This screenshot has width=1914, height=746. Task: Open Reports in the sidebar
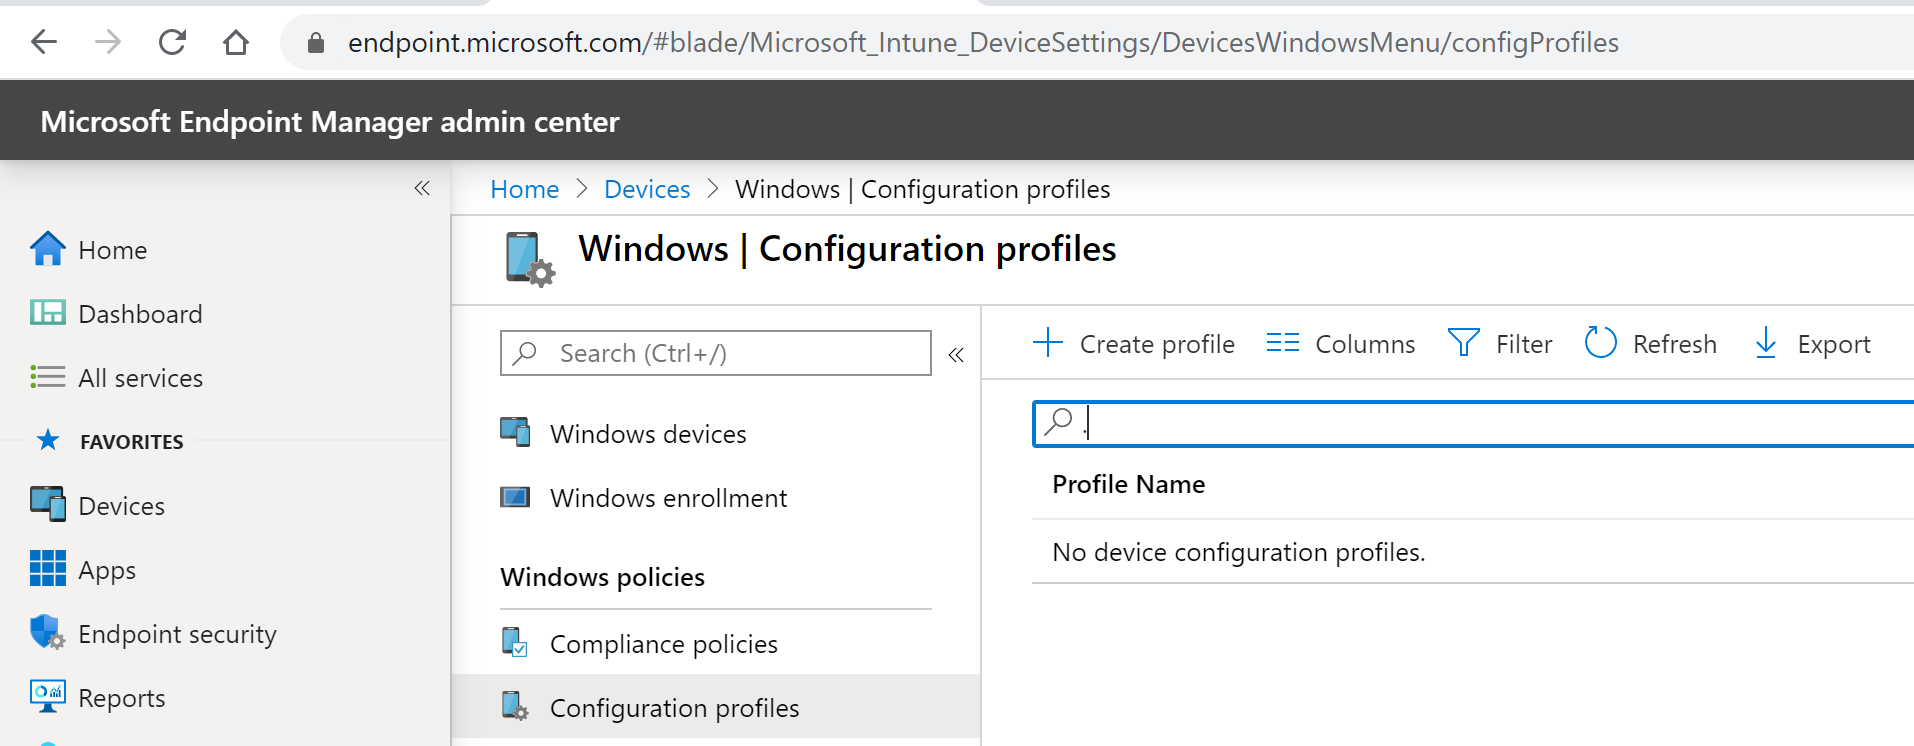click(121, 698)
